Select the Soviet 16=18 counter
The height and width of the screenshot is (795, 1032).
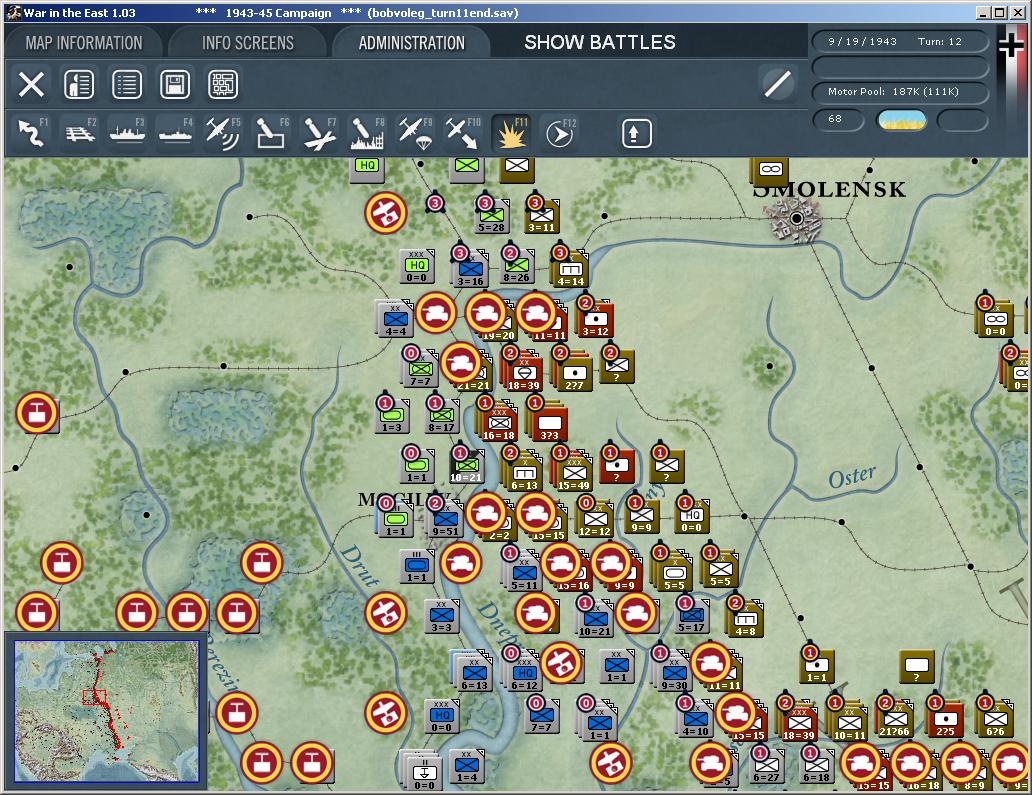[498, 421]
